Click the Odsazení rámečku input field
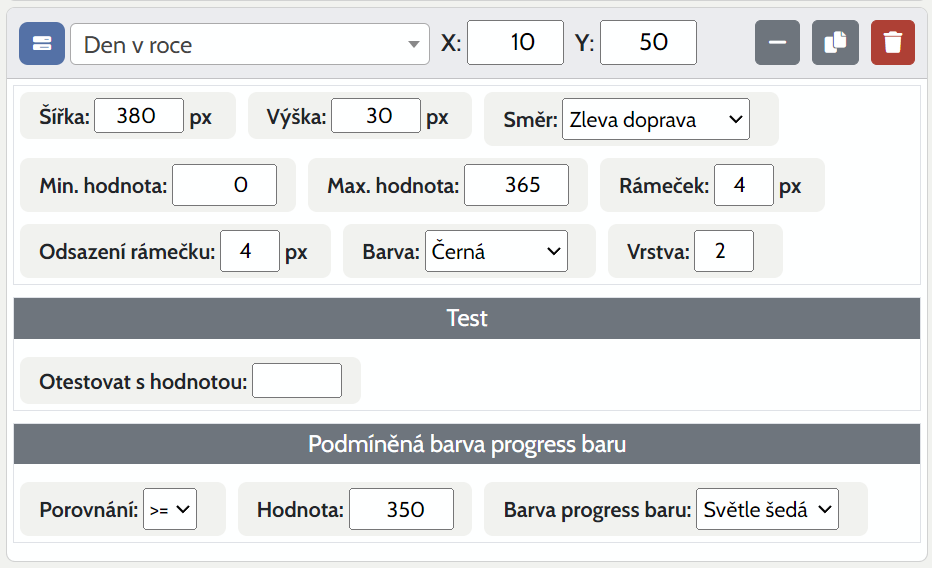 pyautogui.click(x=249, y=252)
